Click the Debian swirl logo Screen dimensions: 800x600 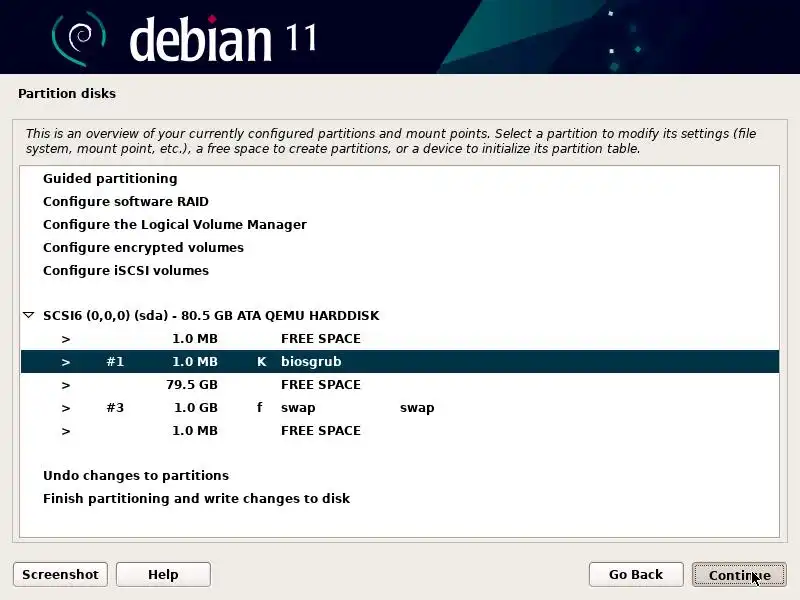pyautogui.click(x=79, y=39)
